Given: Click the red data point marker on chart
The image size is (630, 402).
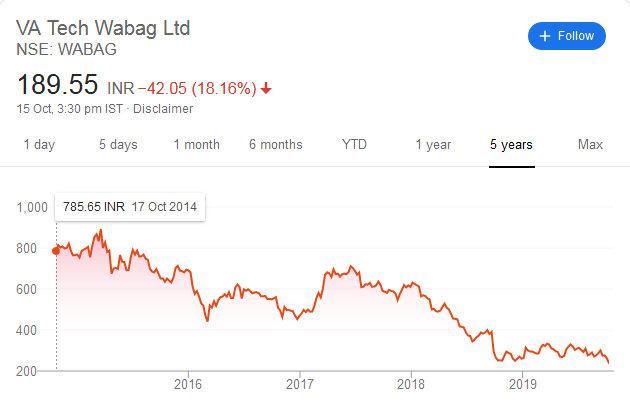Looking at the screenshot, I should pyautogui.click(x=56, y=251).
